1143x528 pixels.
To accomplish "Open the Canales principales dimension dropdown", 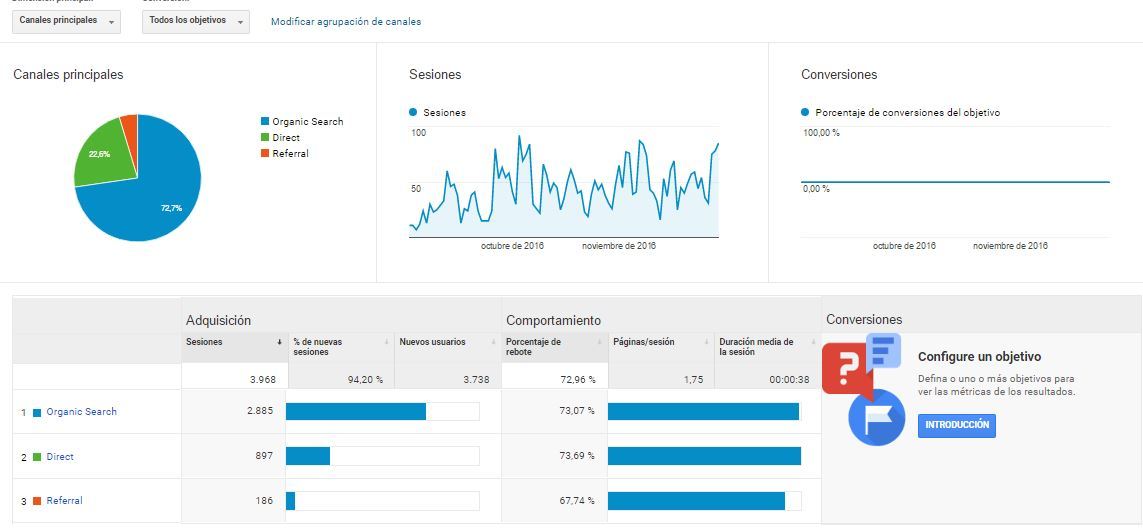I will [x=66, y=21].
